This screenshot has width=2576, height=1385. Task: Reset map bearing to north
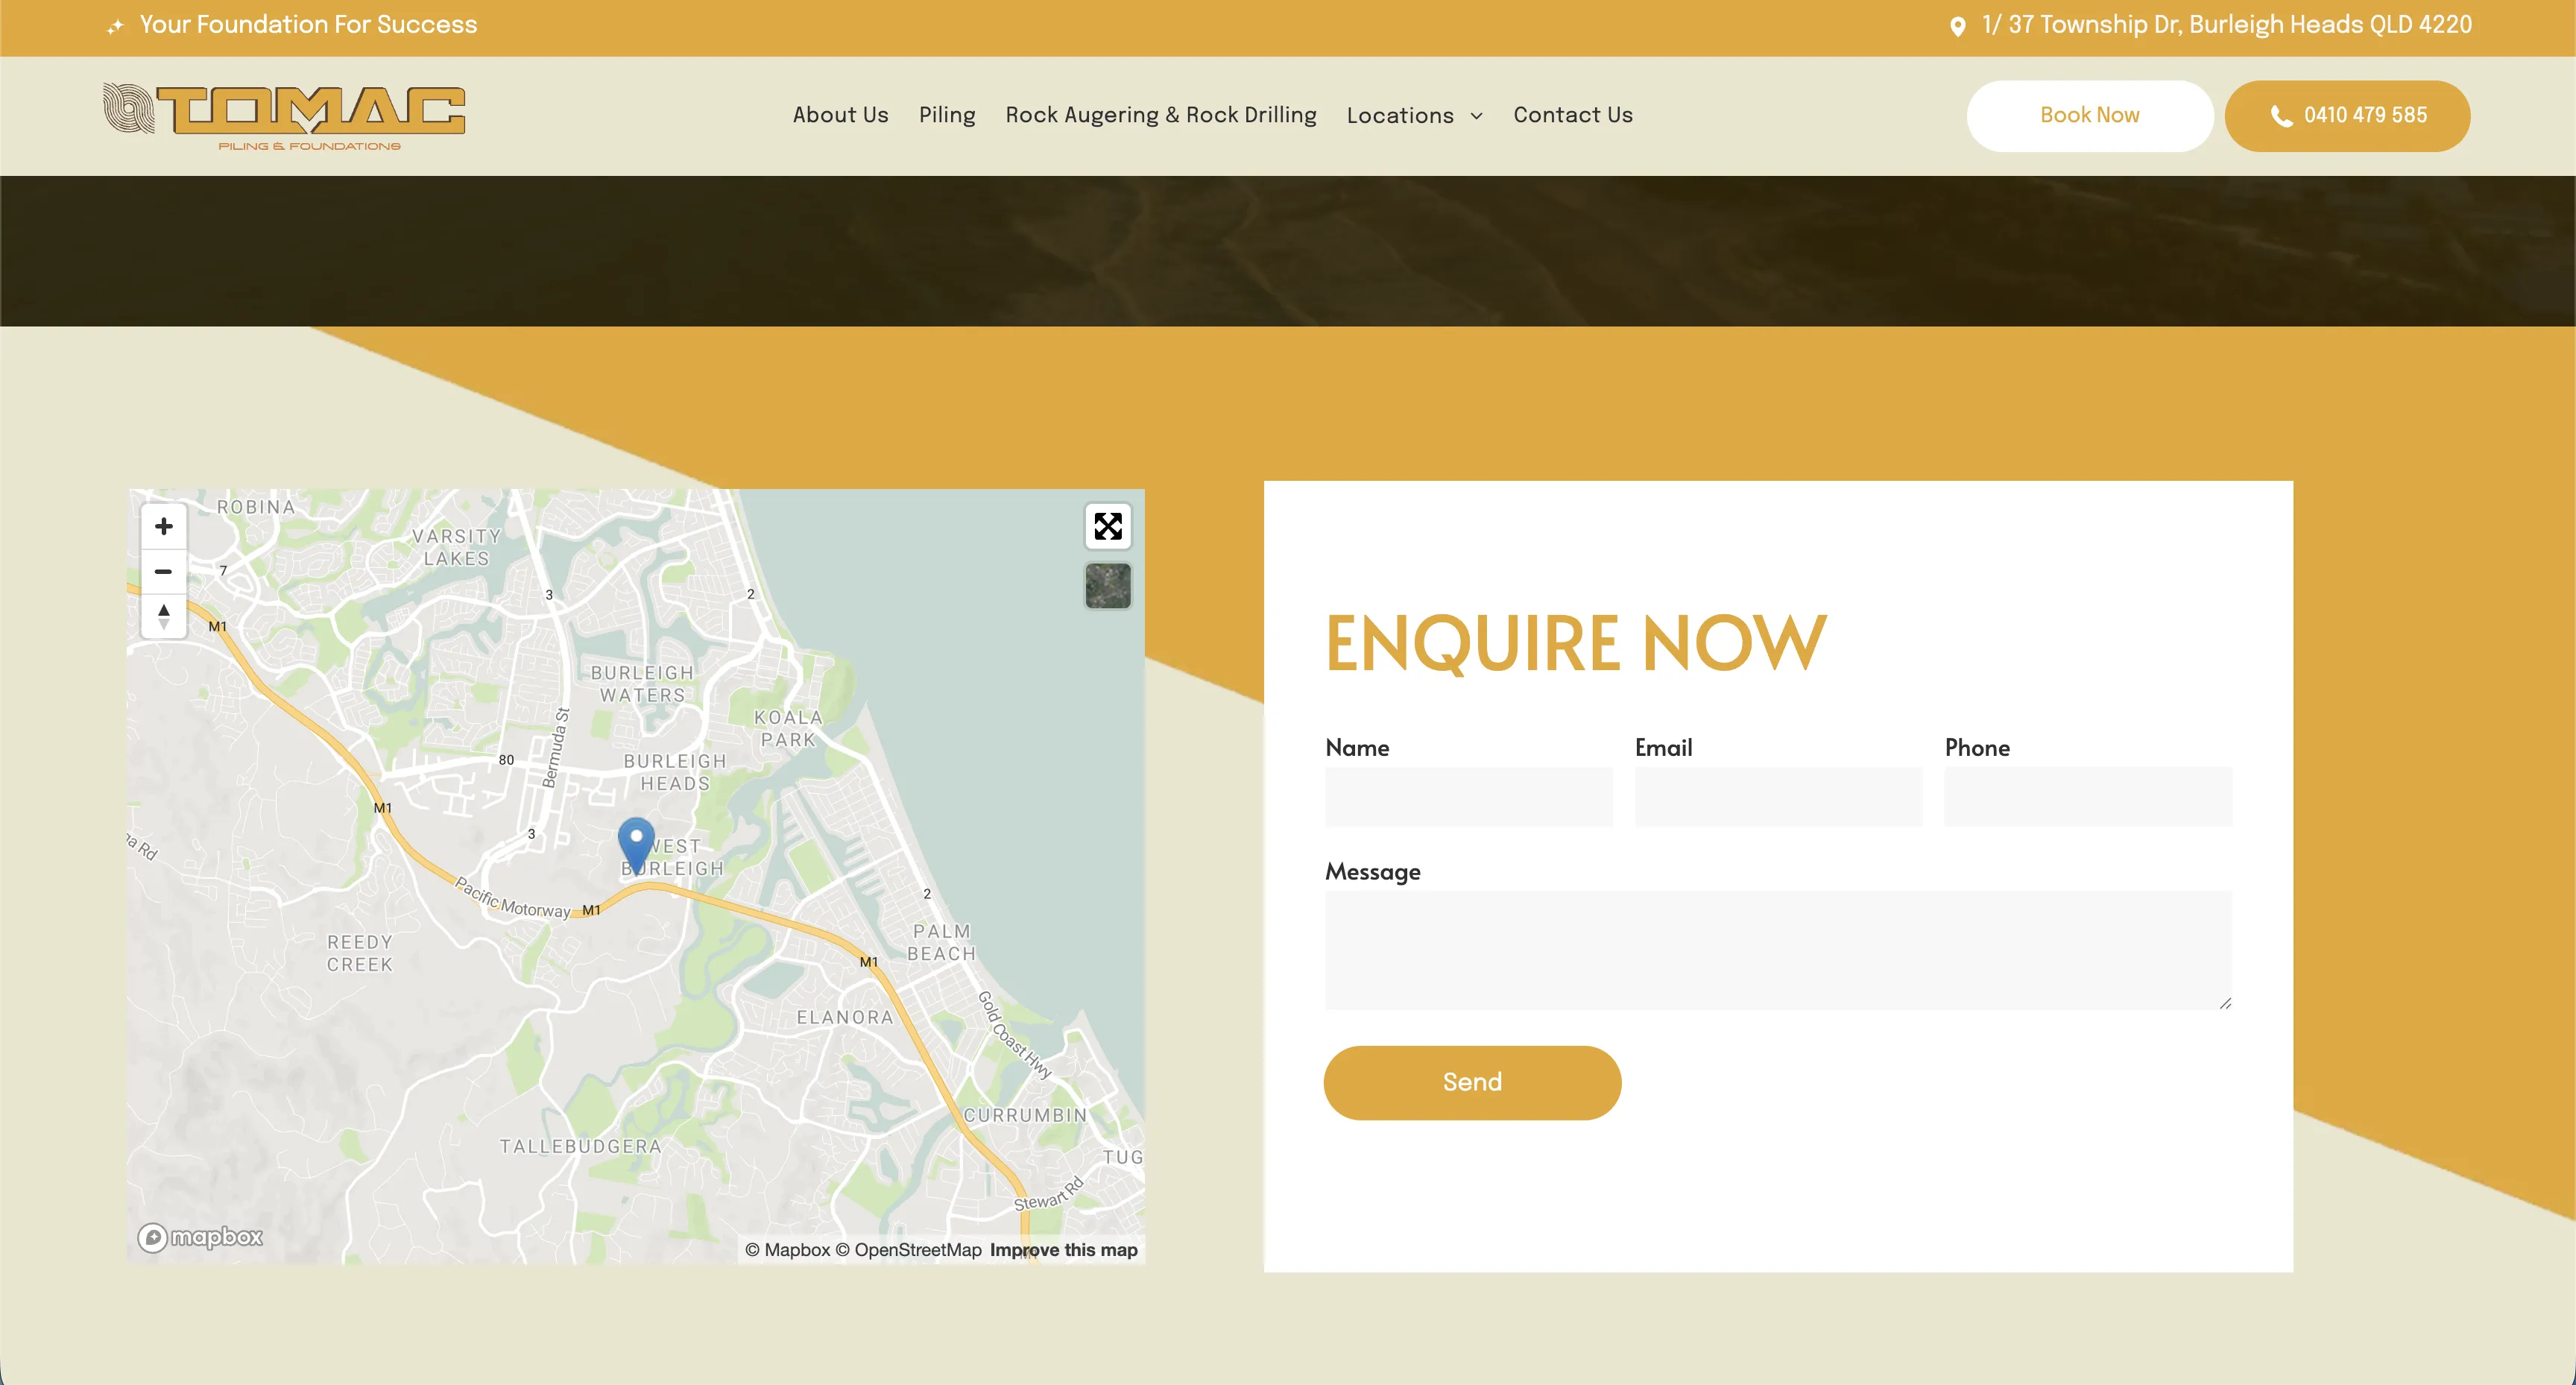(164, 615)
